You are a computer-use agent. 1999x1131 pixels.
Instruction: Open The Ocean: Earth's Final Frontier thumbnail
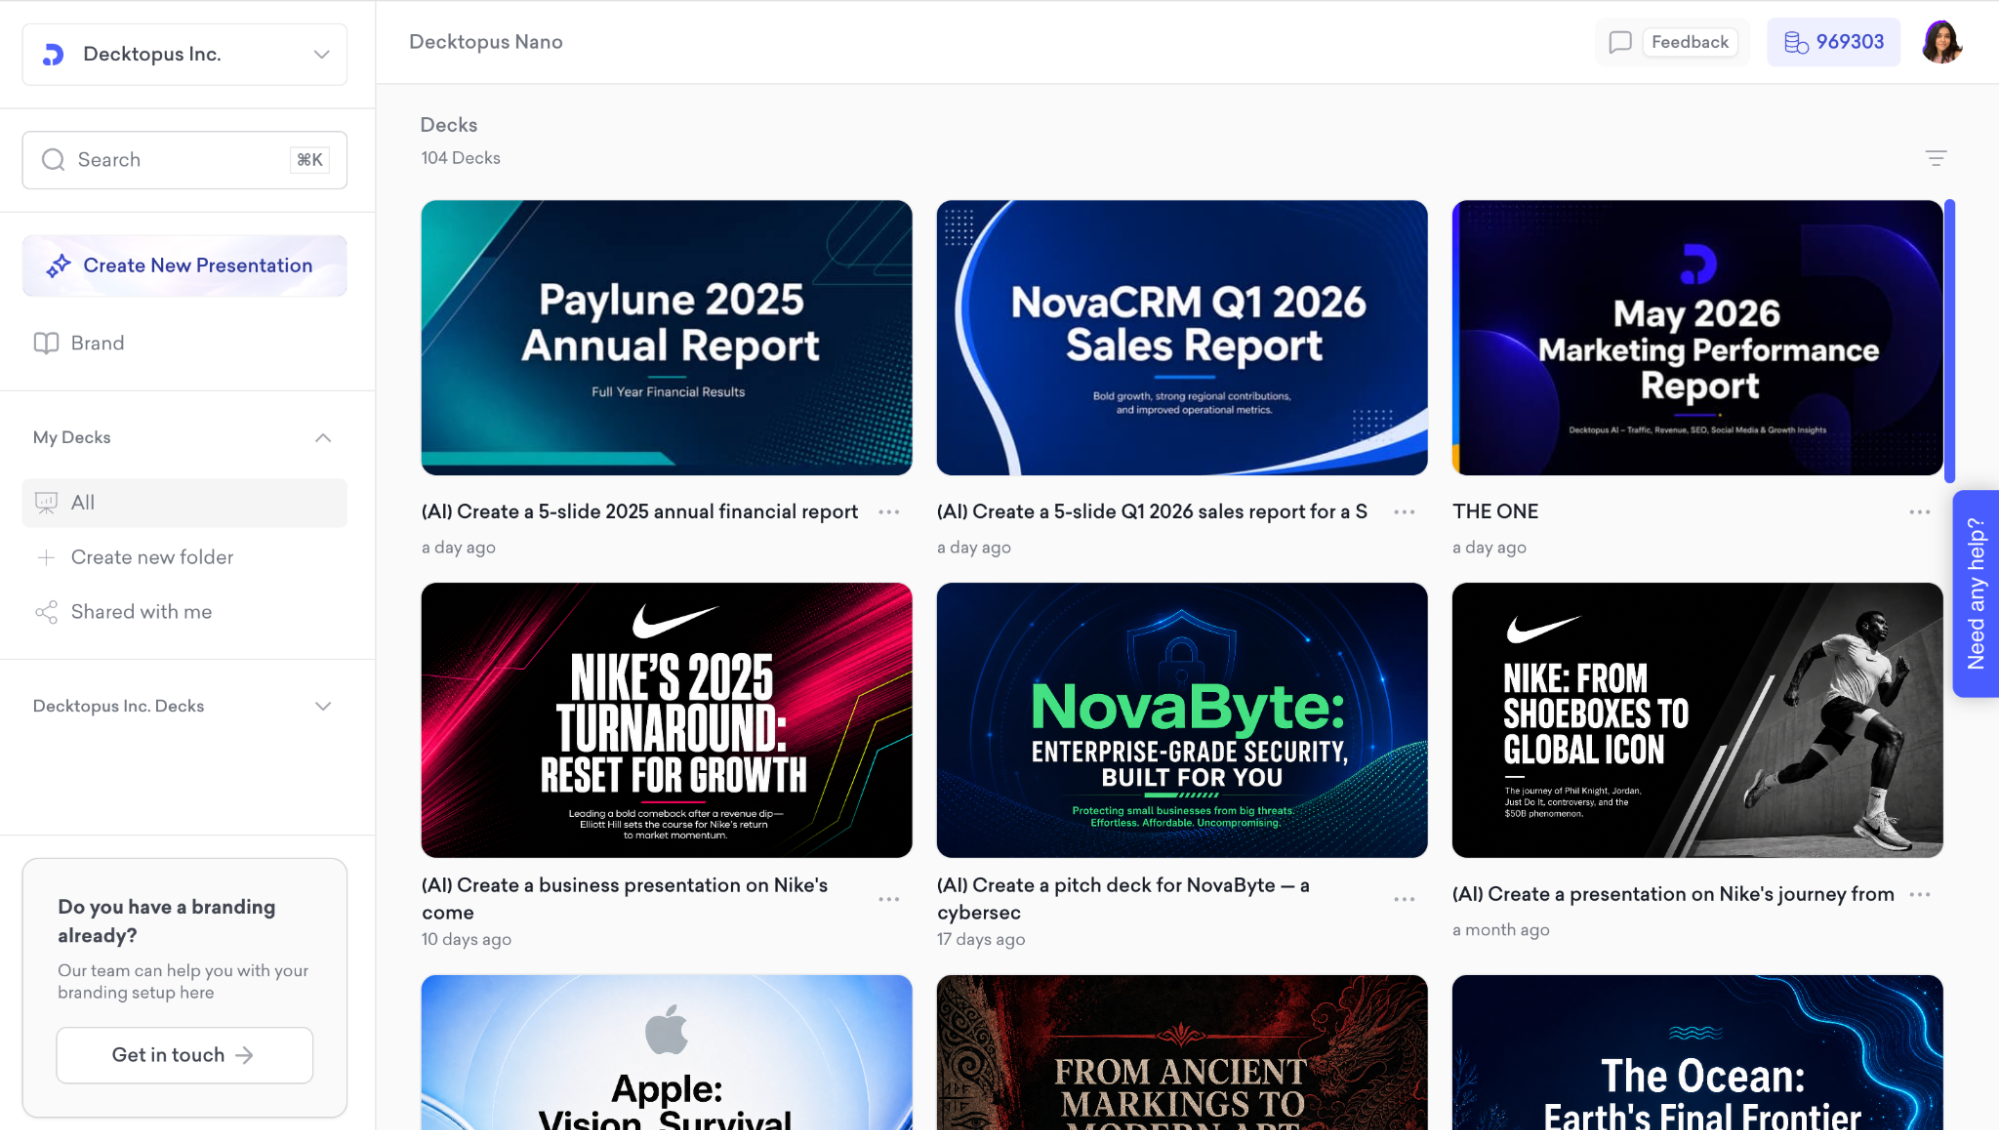pyautogui.click(x=1697, y=1053)
